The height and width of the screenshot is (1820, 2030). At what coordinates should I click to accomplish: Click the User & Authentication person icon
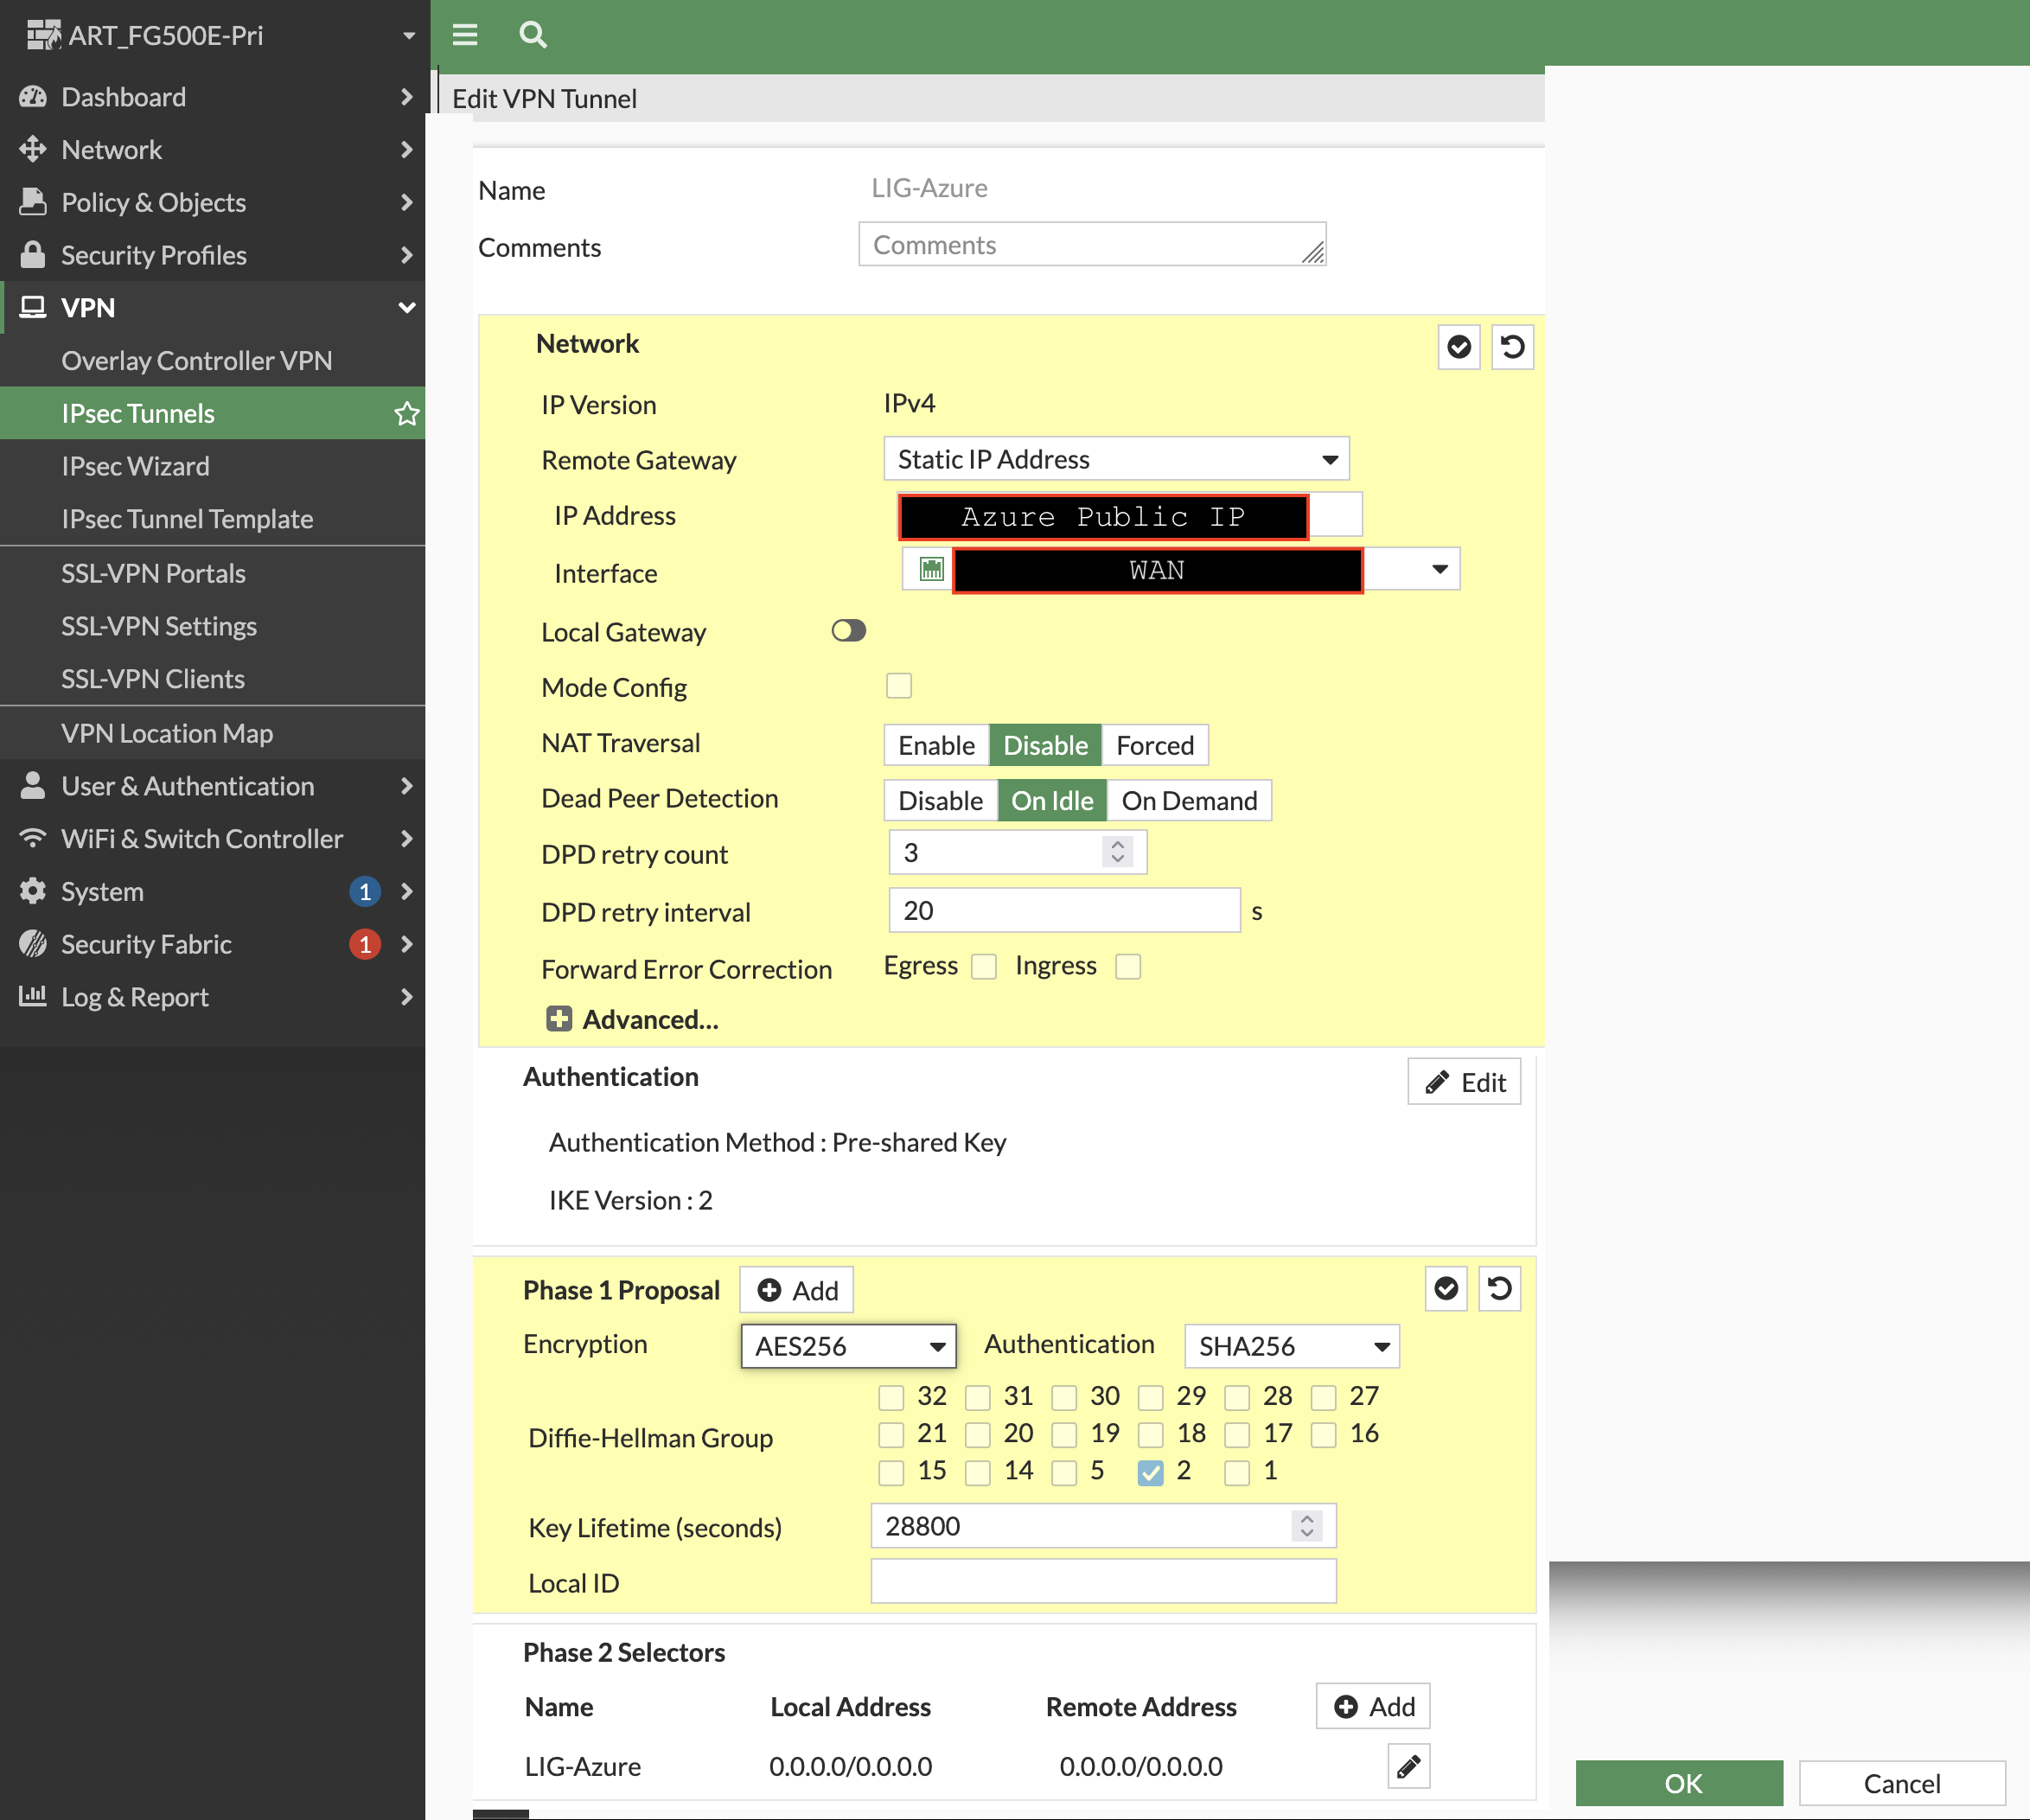(x=33, y=786)
